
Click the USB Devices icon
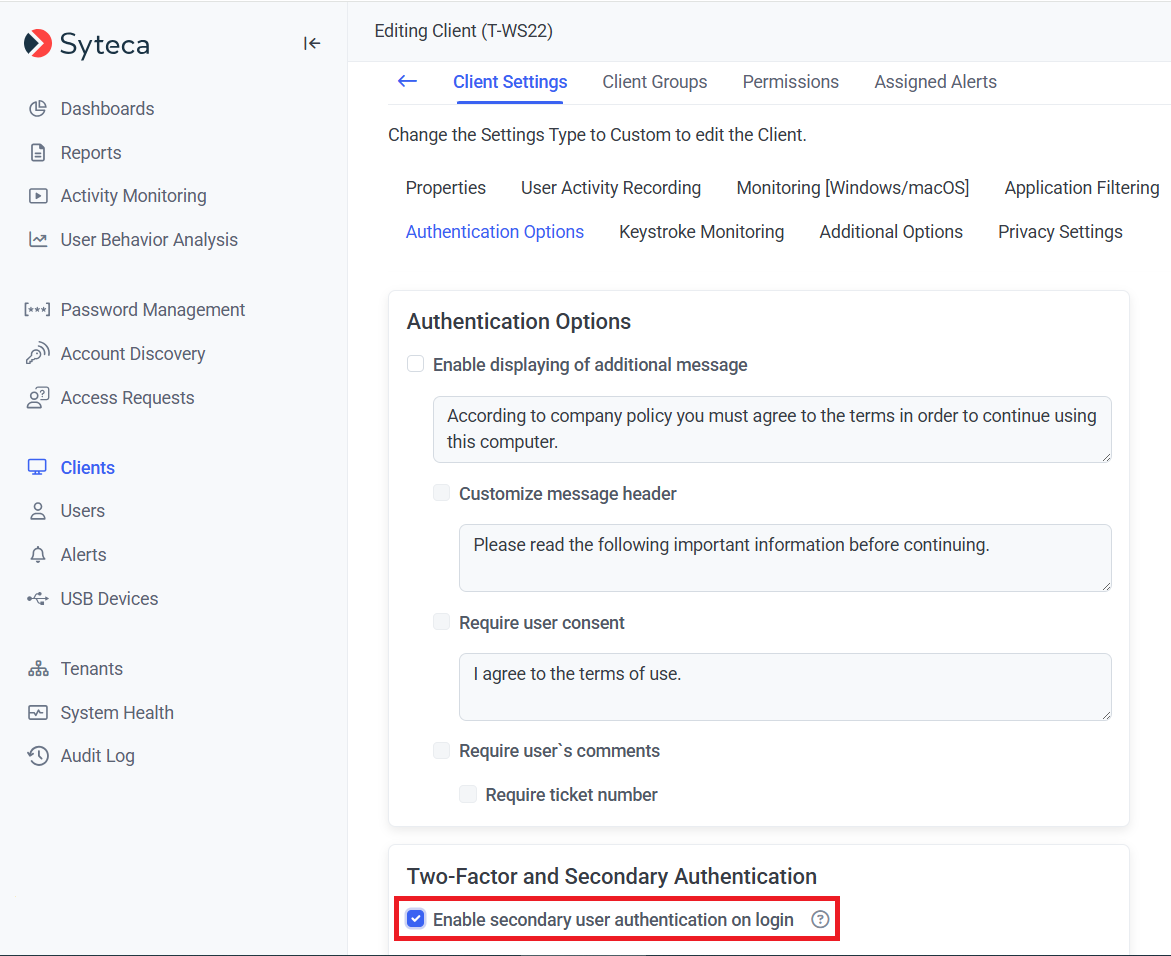pos(38,599)
